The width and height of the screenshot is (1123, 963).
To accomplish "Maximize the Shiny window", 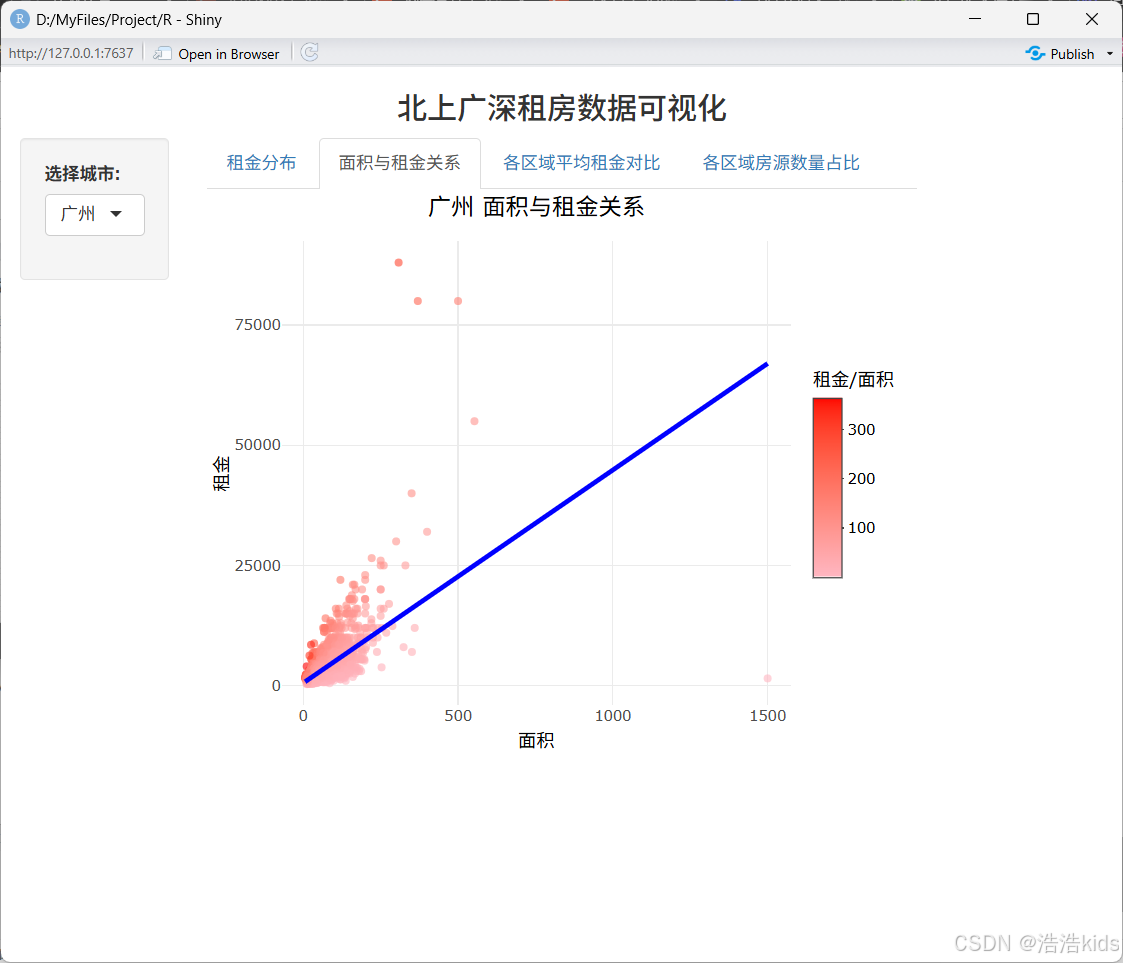I will [x=1033, y=19].
